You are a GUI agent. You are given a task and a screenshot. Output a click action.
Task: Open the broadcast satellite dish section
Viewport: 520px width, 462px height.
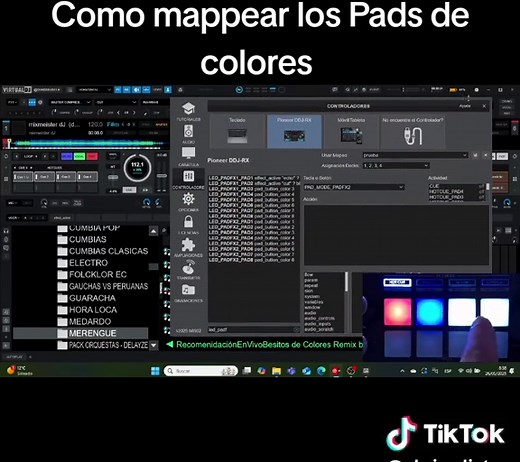pyautogui.click(x=188, y=270)
